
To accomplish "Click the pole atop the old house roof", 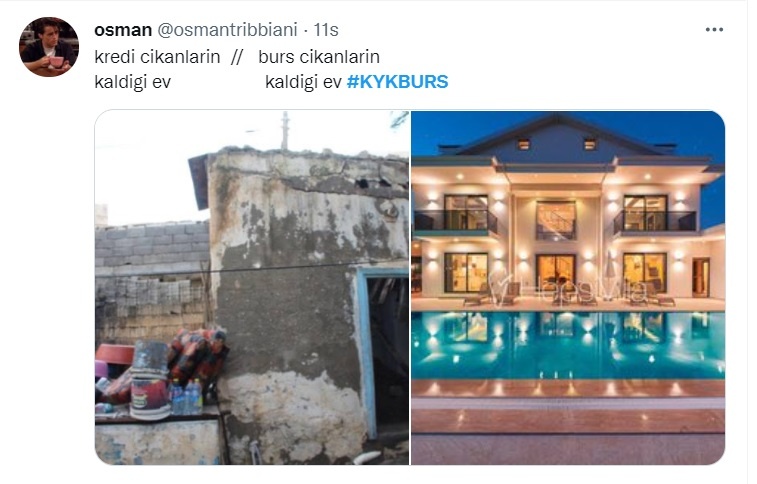I will click(x=285, y=131).
